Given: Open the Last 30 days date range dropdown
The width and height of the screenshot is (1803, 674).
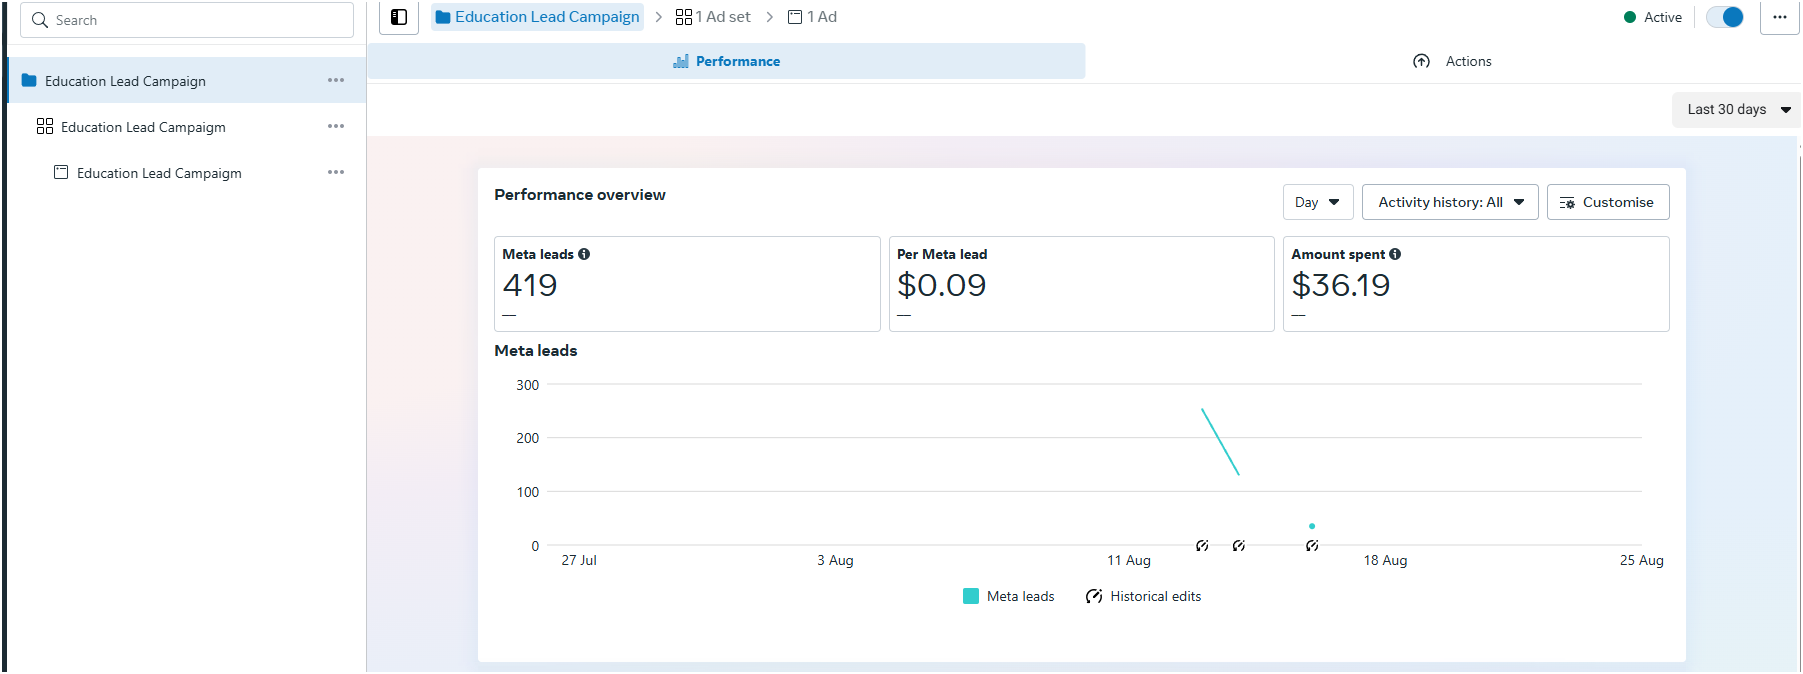Looking at the screenshot, I should click(1737, 109).
